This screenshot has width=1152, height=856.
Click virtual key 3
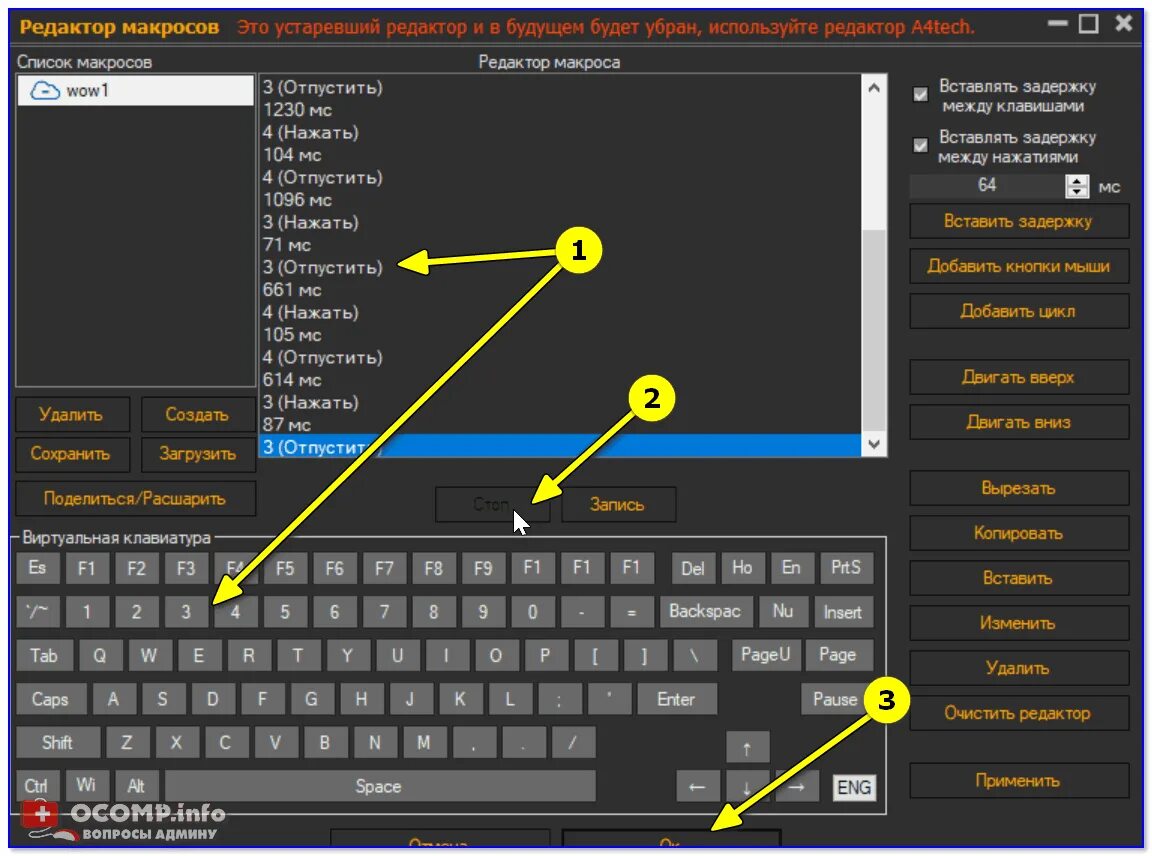186,611
